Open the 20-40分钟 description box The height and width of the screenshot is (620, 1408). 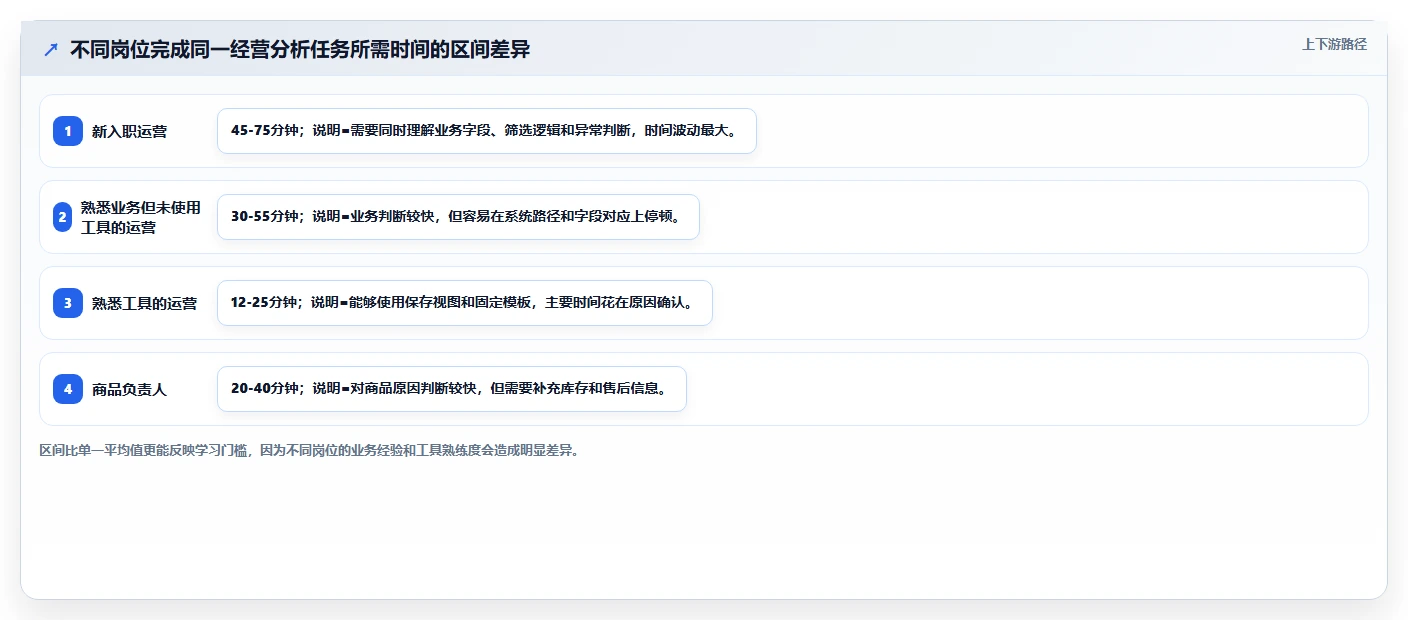(x=452, y=389)
